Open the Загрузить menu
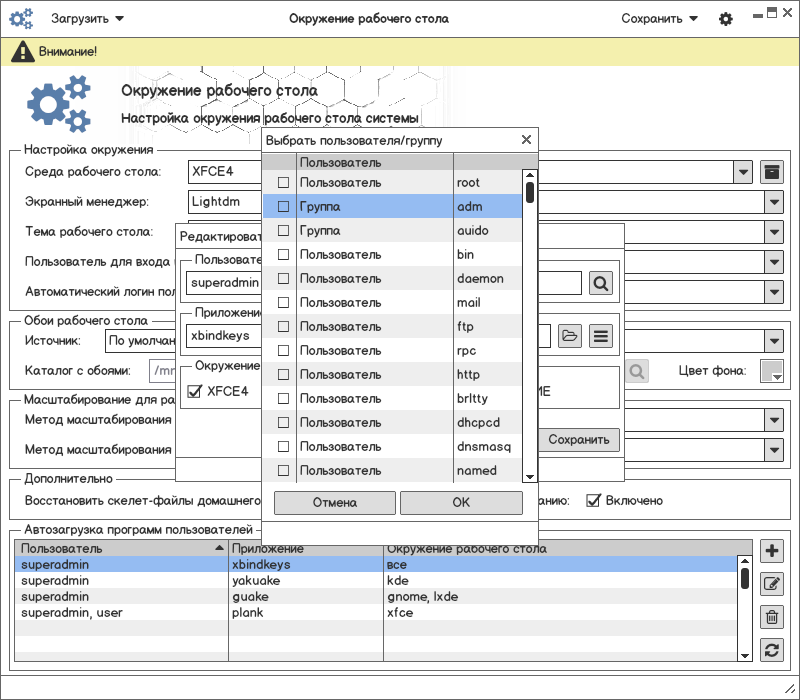Viewport: 800px width, 700px height. 87,18
